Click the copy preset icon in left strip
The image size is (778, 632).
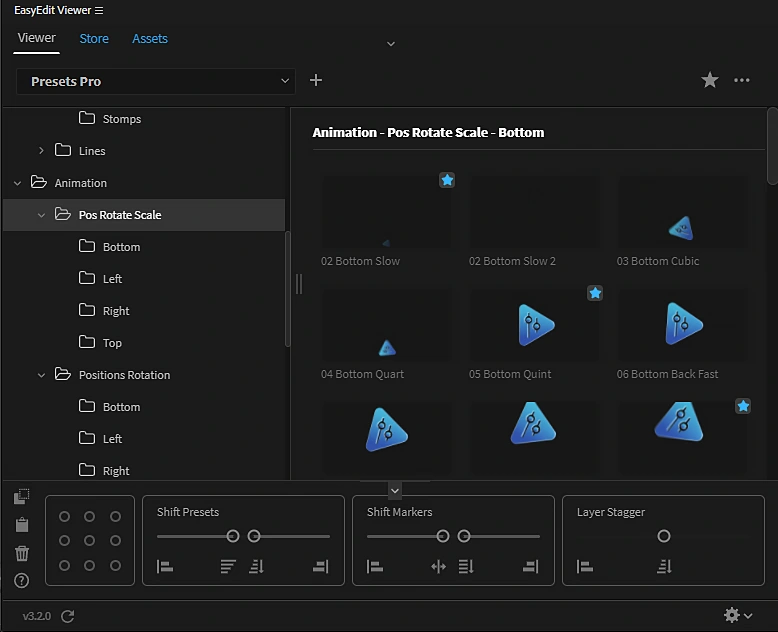point(21,496)
